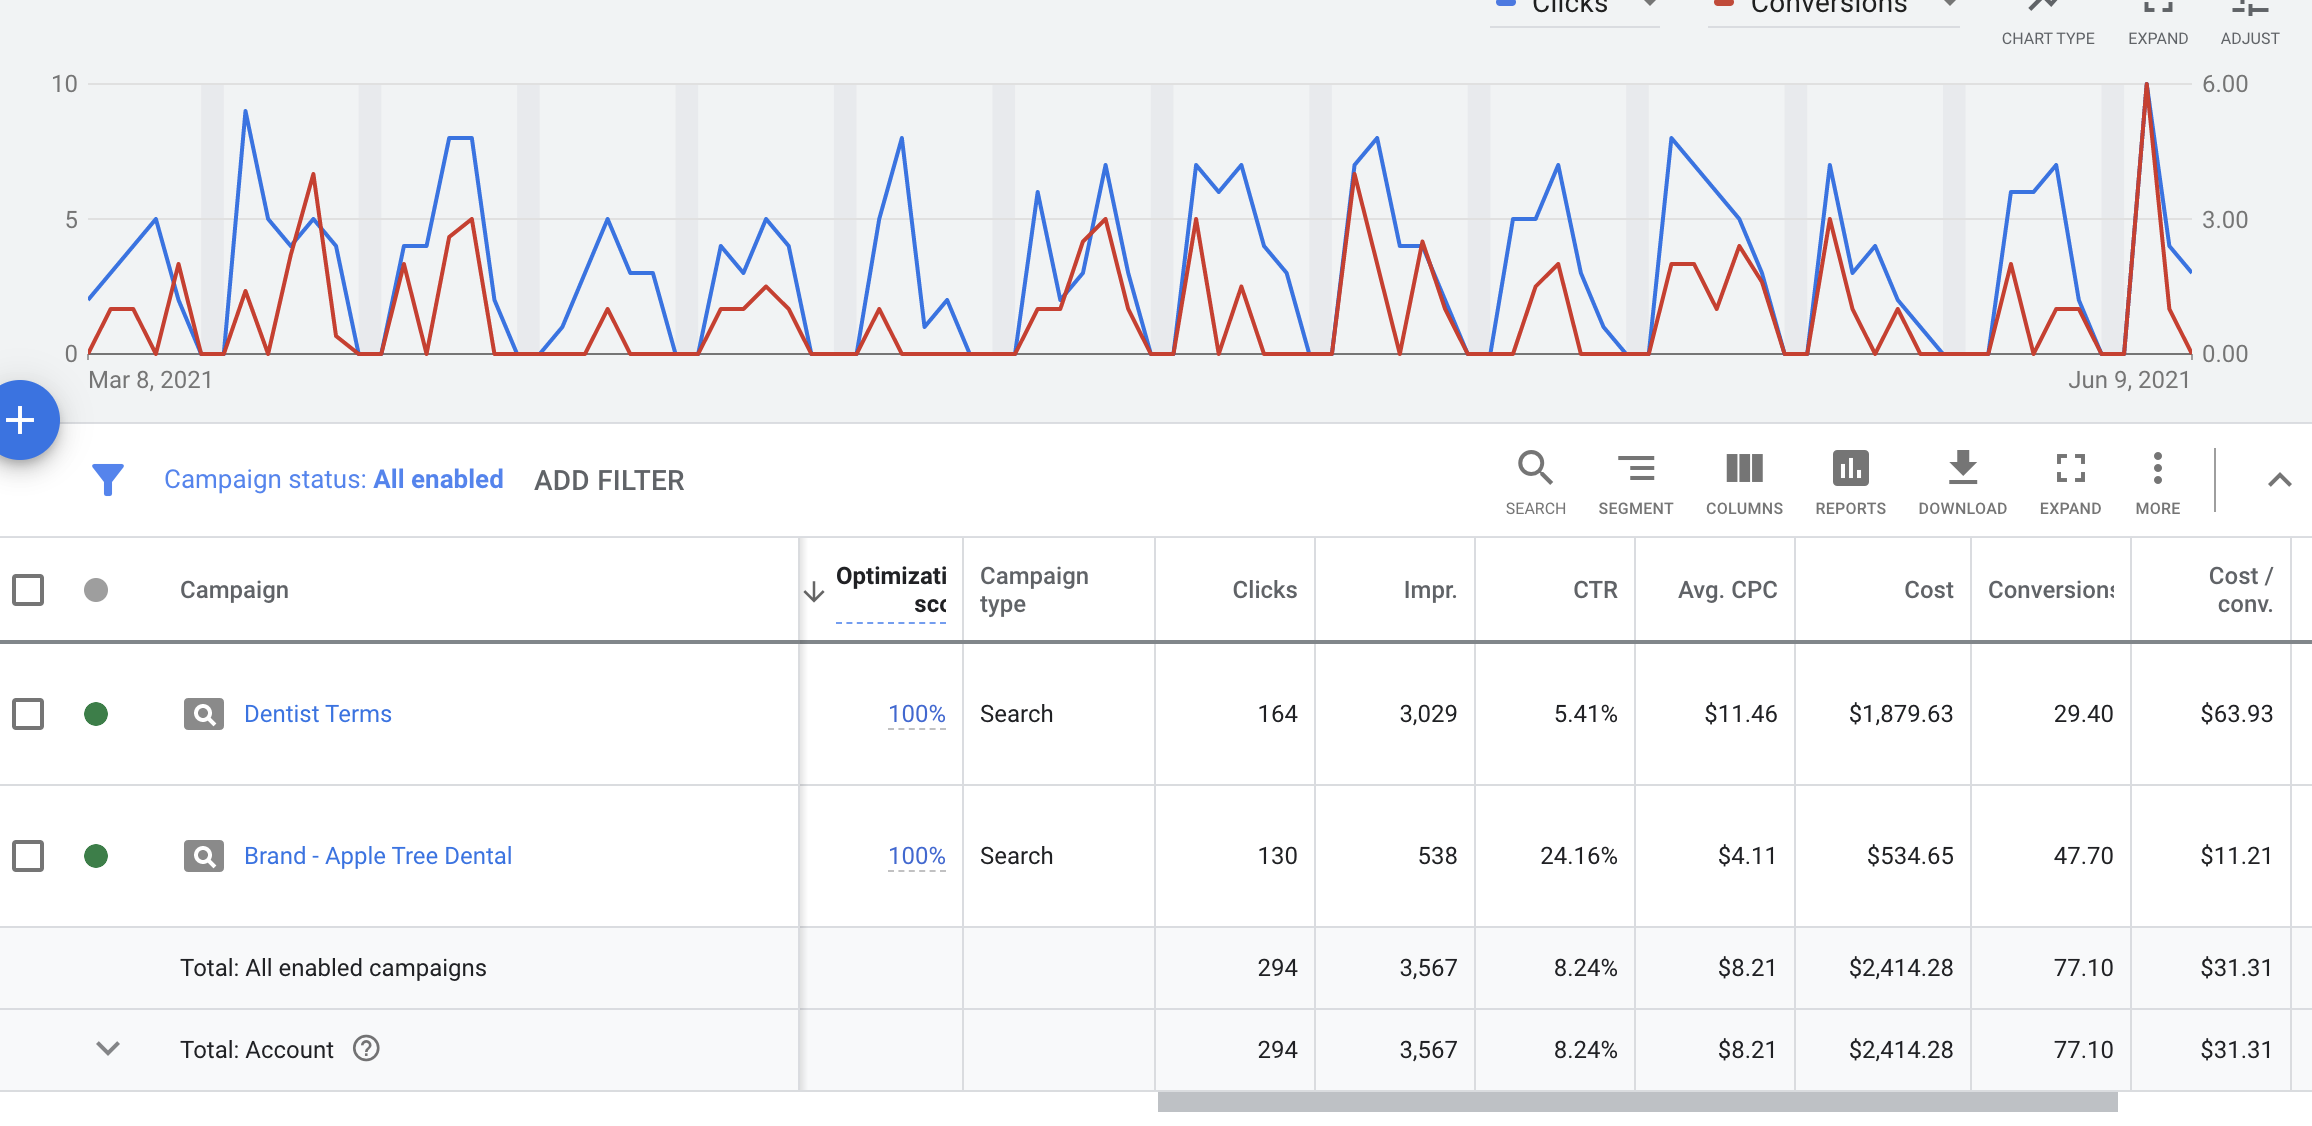Image resolution: width=2312 pixels, height=1126 pixels.
Task: Sort by the Clicks column header
Action: pyautogui.click(x=1264, y=590)
